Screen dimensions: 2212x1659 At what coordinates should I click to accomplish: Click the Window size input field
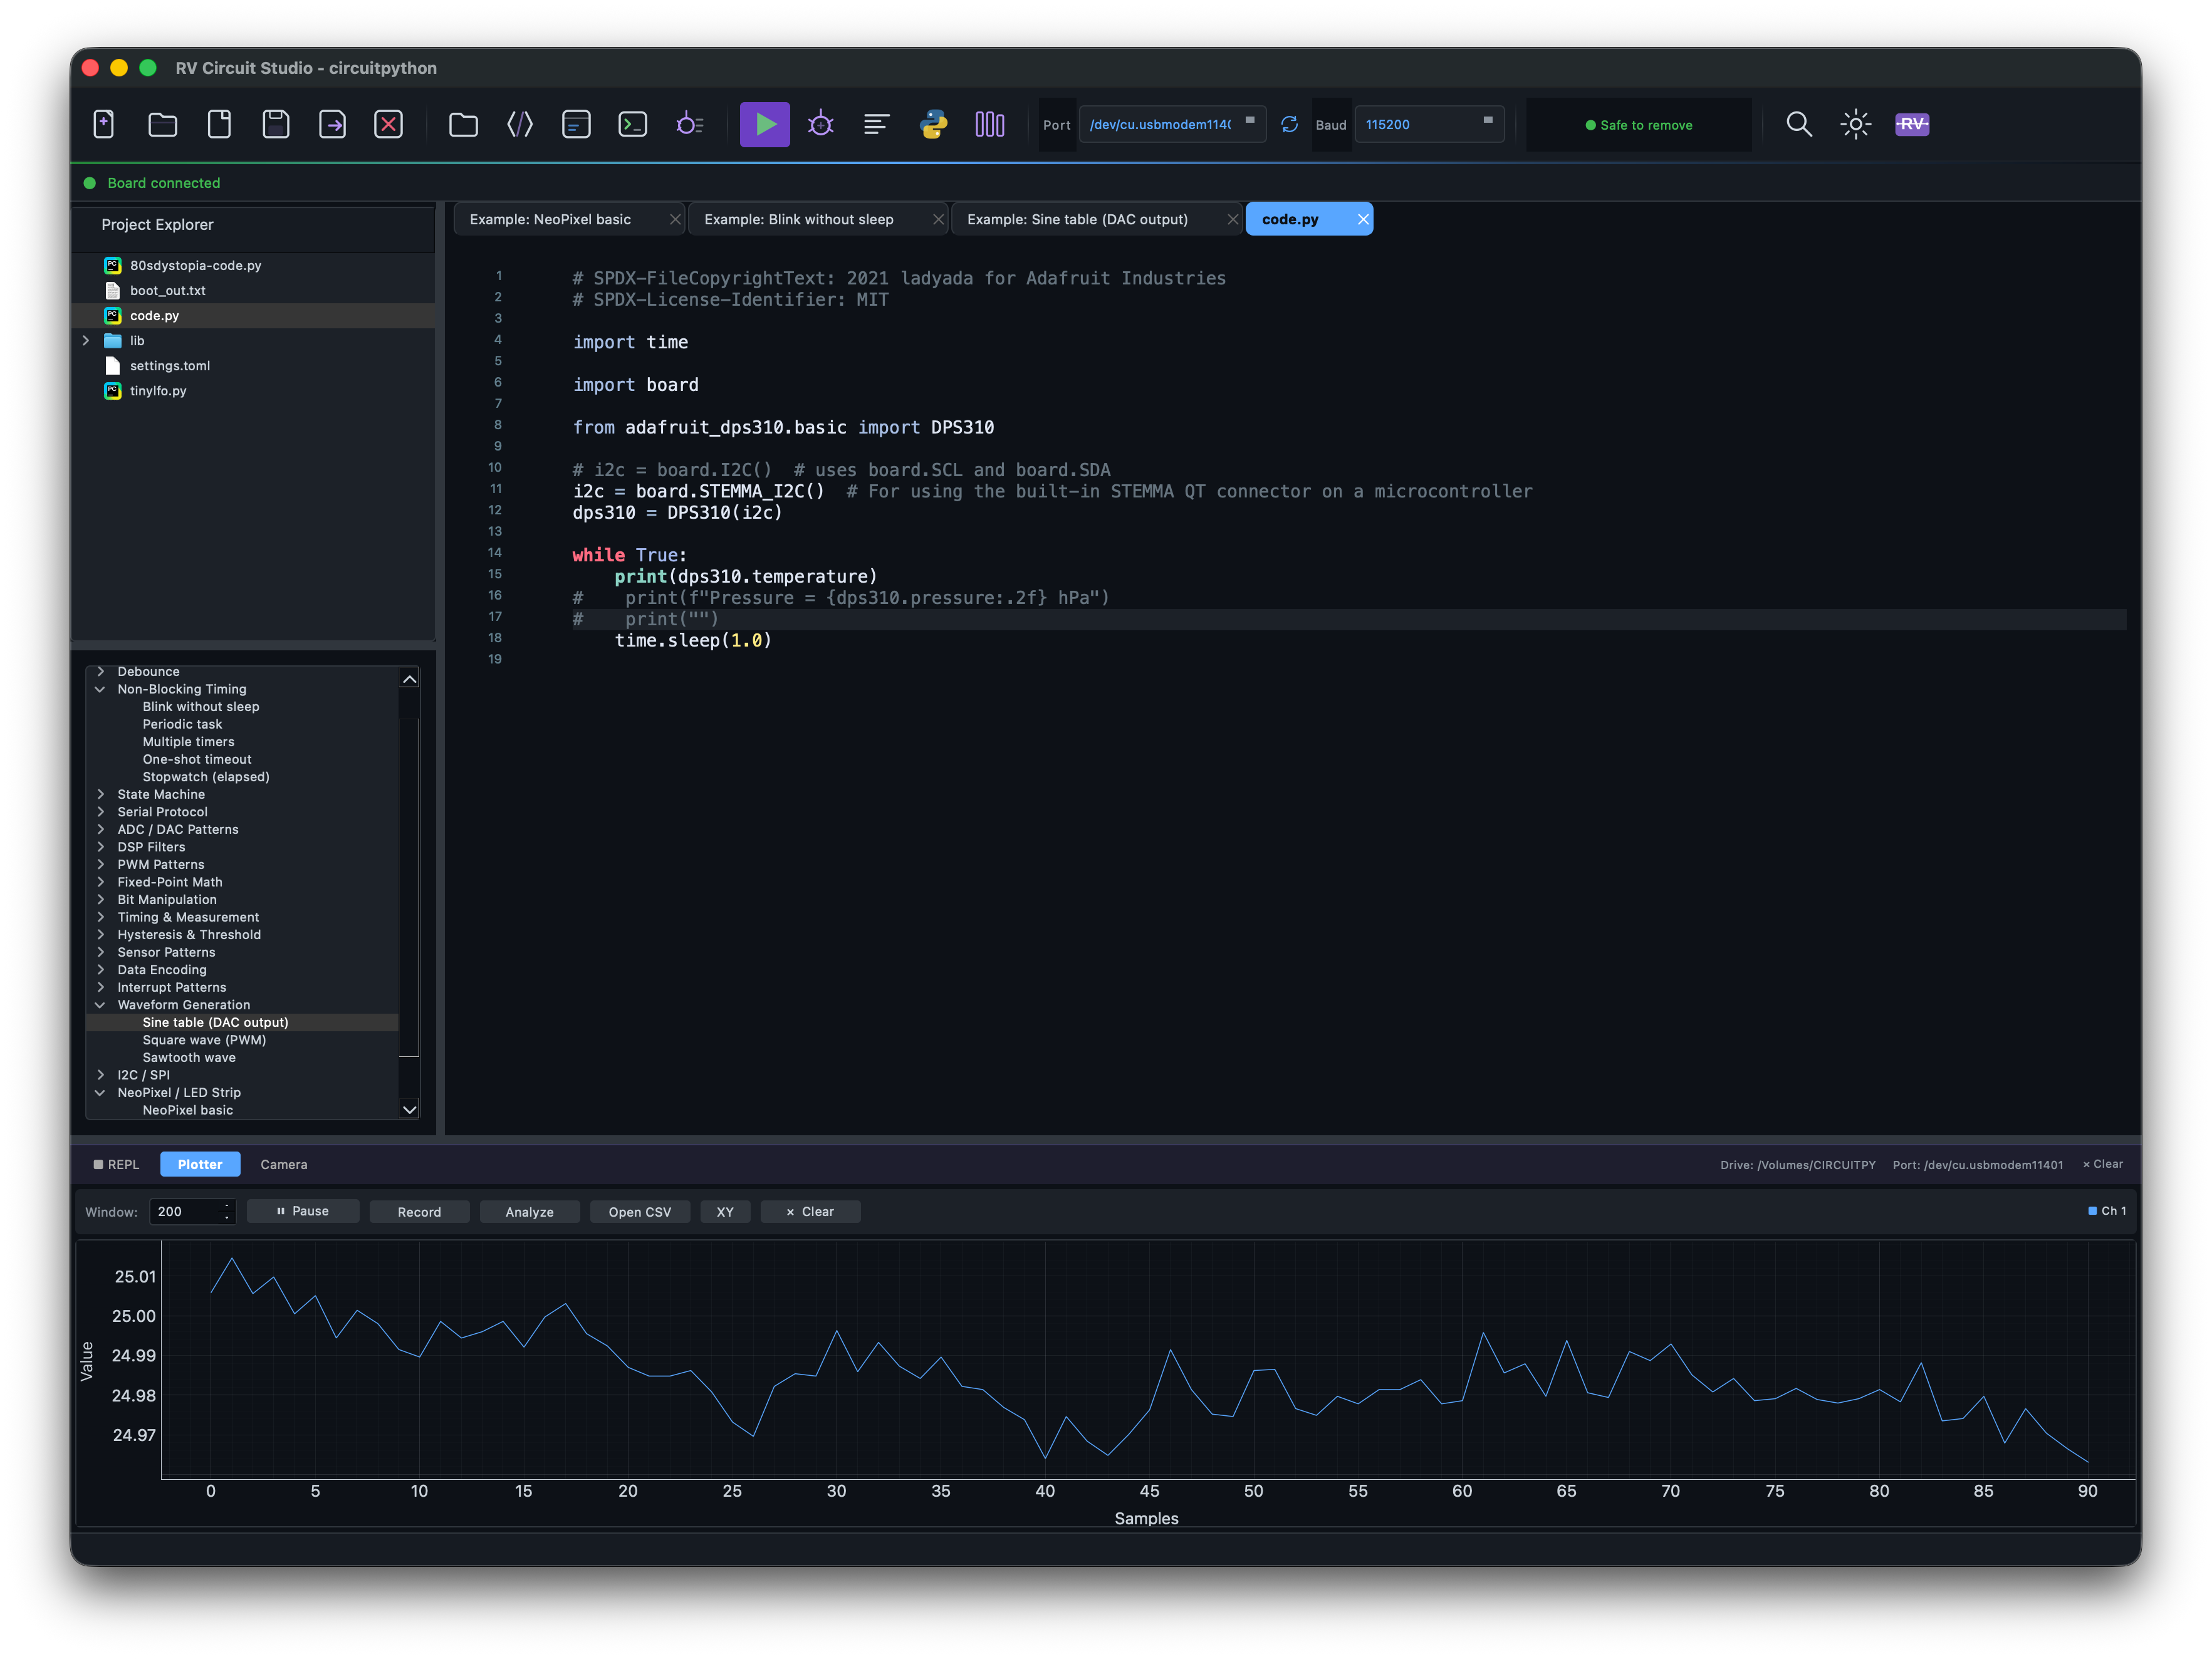(192, 1212)
